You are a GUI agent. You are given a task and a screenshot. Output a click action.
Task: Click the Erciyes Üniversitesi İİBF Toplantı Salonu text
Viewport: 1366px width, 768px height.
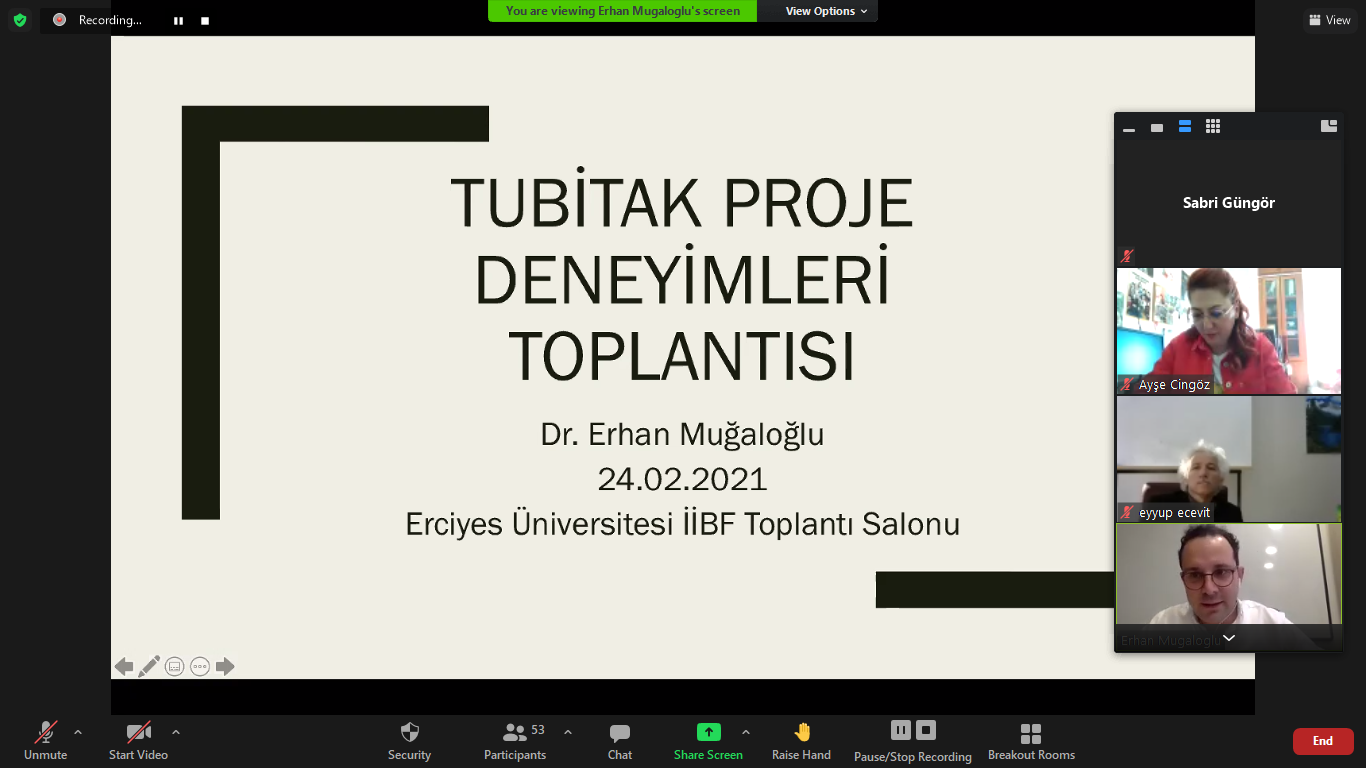[x=682, y=524]
